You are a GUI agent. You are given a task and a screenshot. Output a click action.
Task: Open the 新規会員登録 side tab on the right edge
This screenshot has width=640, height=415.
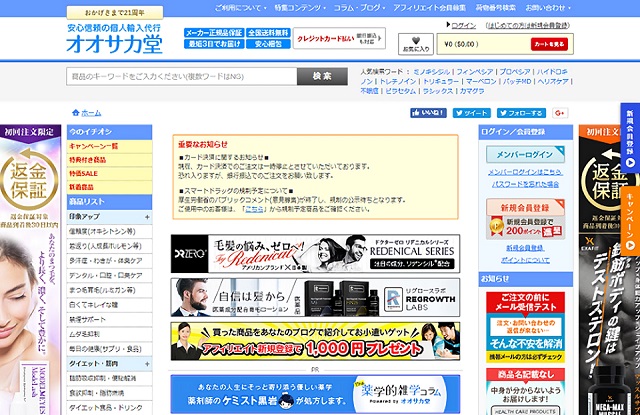(630, 138)
